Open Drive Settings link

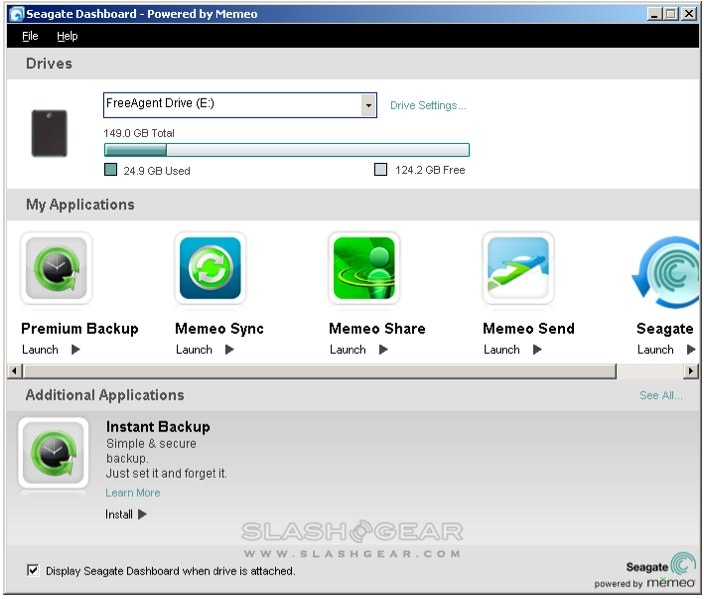pyautogui.click(x=428, y=106)
